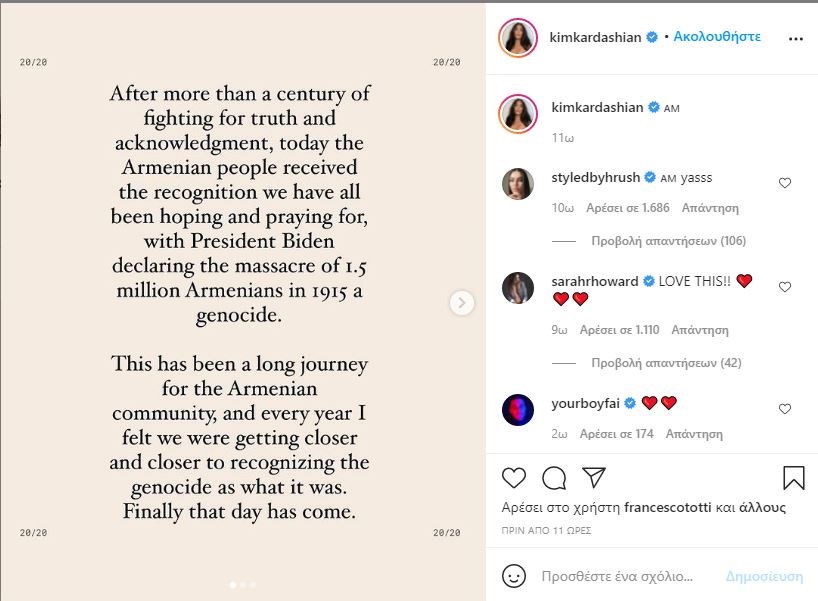Reply to styledbyhrush's comment via Απάντηση

(709, 208)
